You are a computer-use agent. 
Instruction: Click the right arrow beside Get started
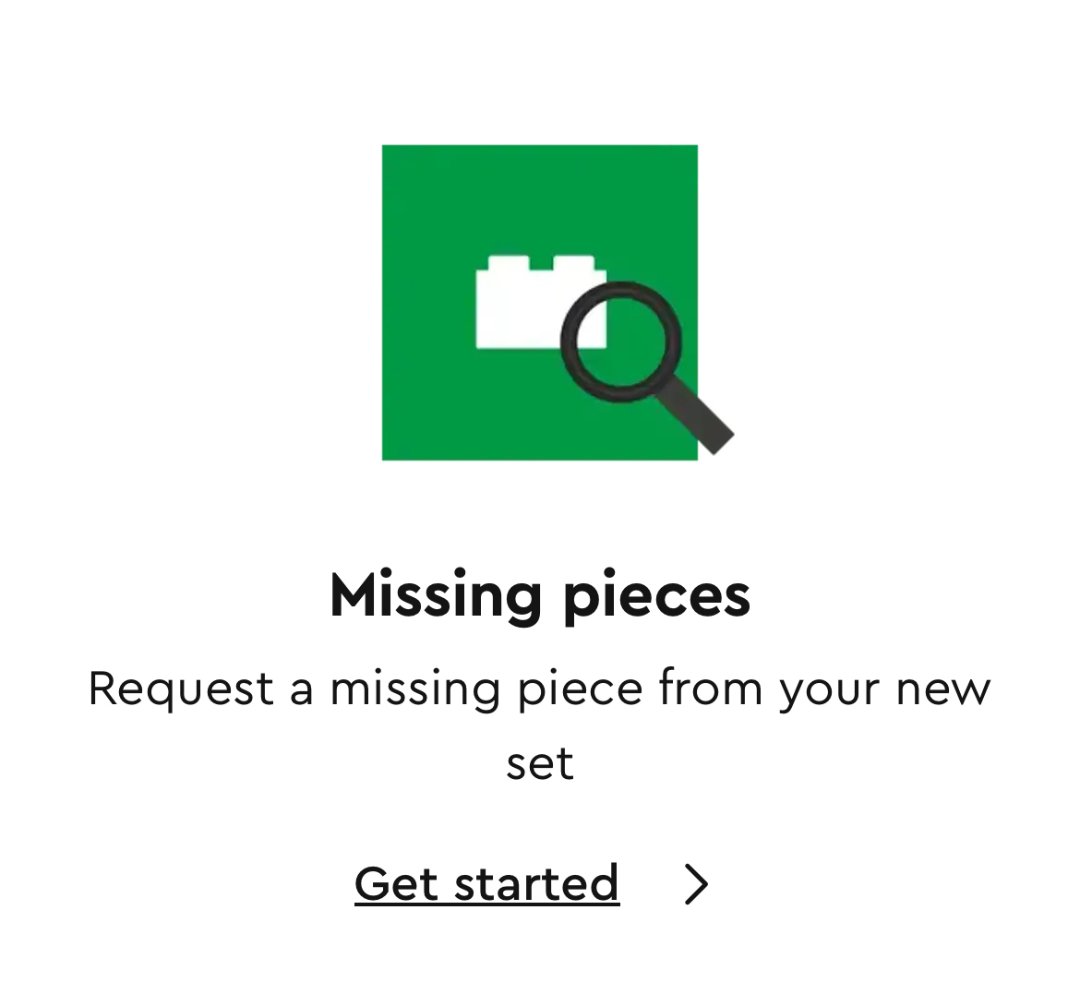pos(696,885)
